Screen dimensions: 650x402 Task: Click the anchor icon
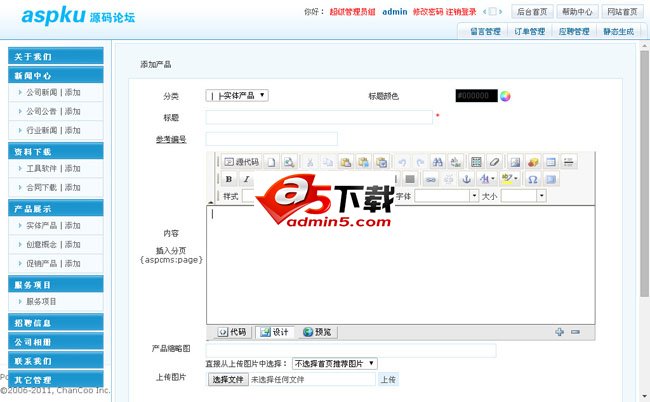point(466,179)
